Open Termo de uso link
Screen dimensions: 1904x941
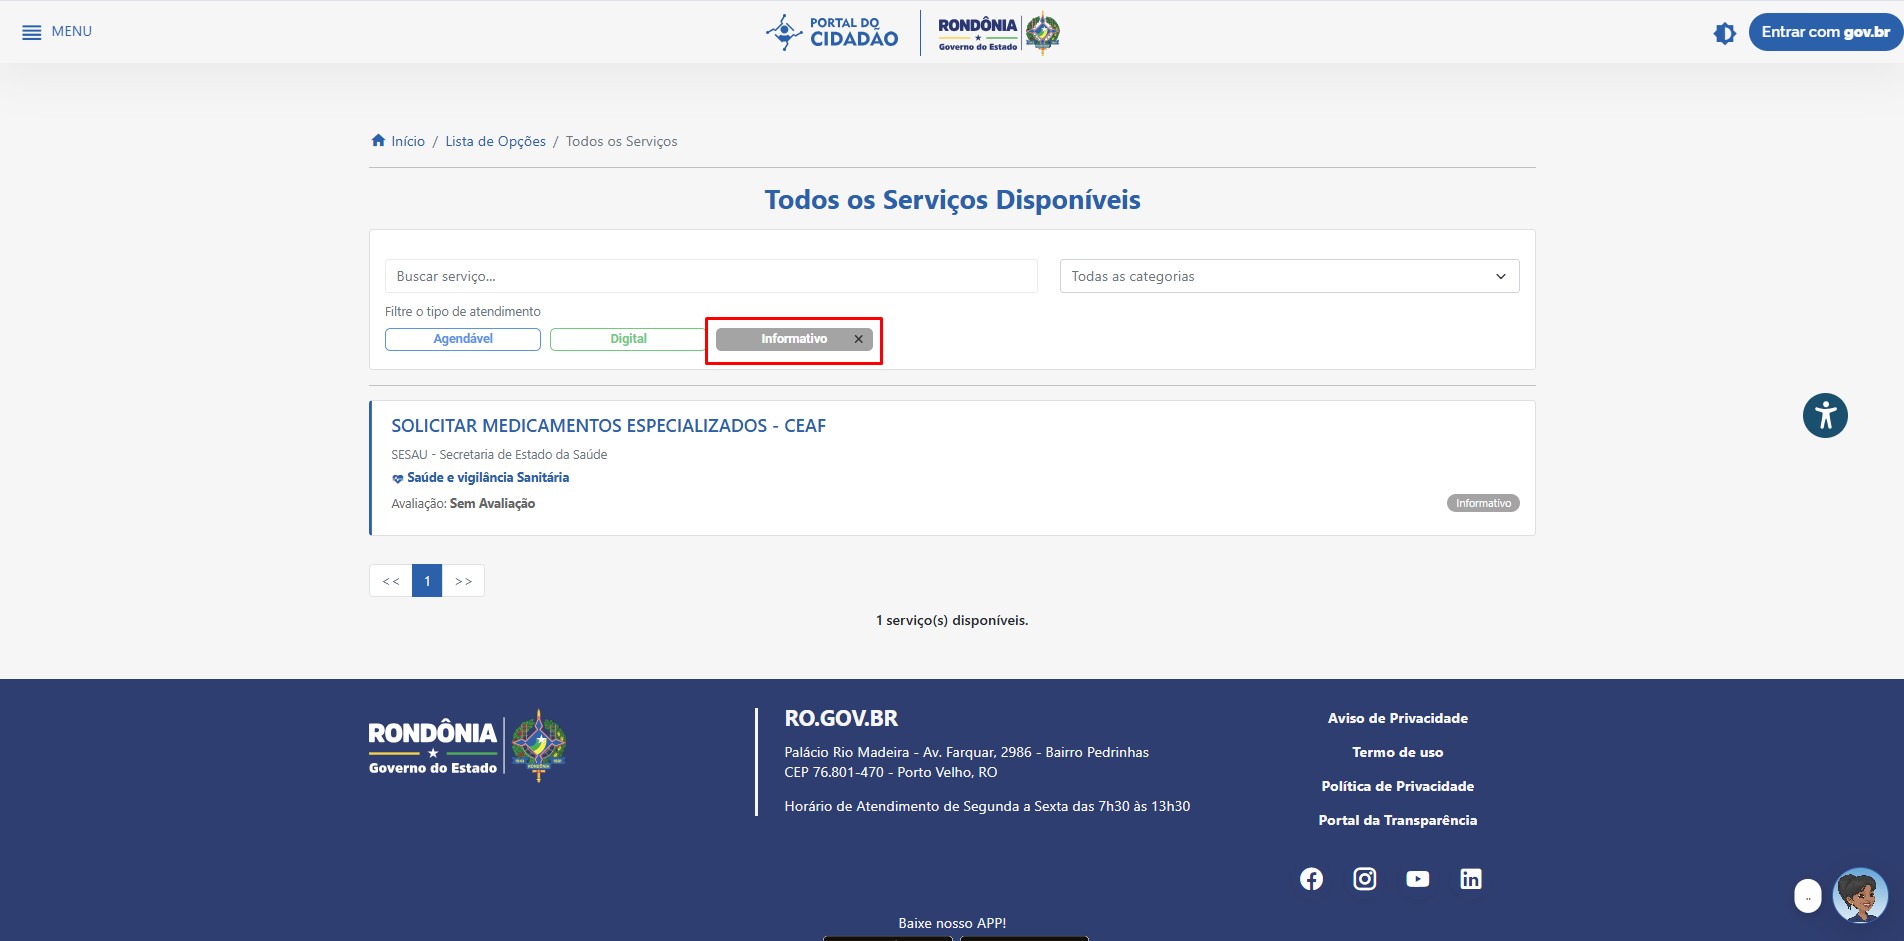click(1397, 752)
